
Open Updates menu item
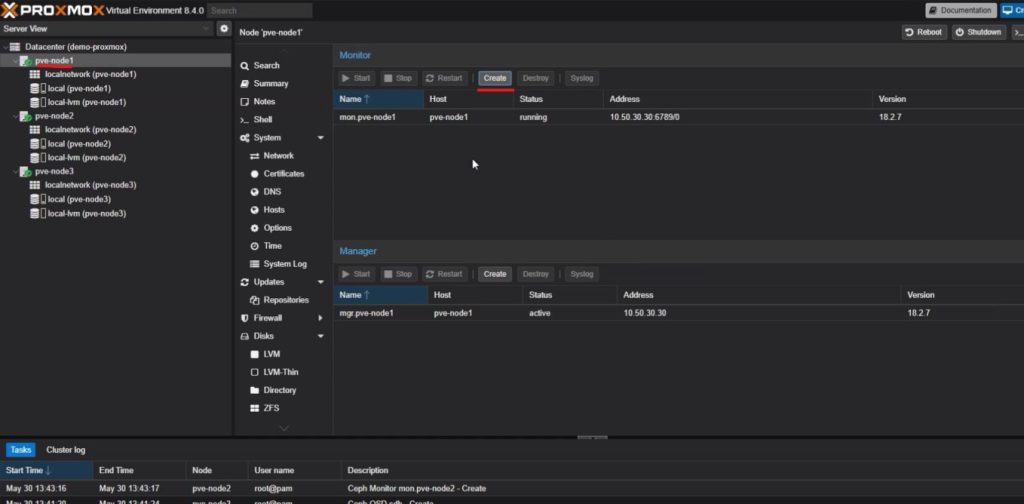tap(269, 282)
